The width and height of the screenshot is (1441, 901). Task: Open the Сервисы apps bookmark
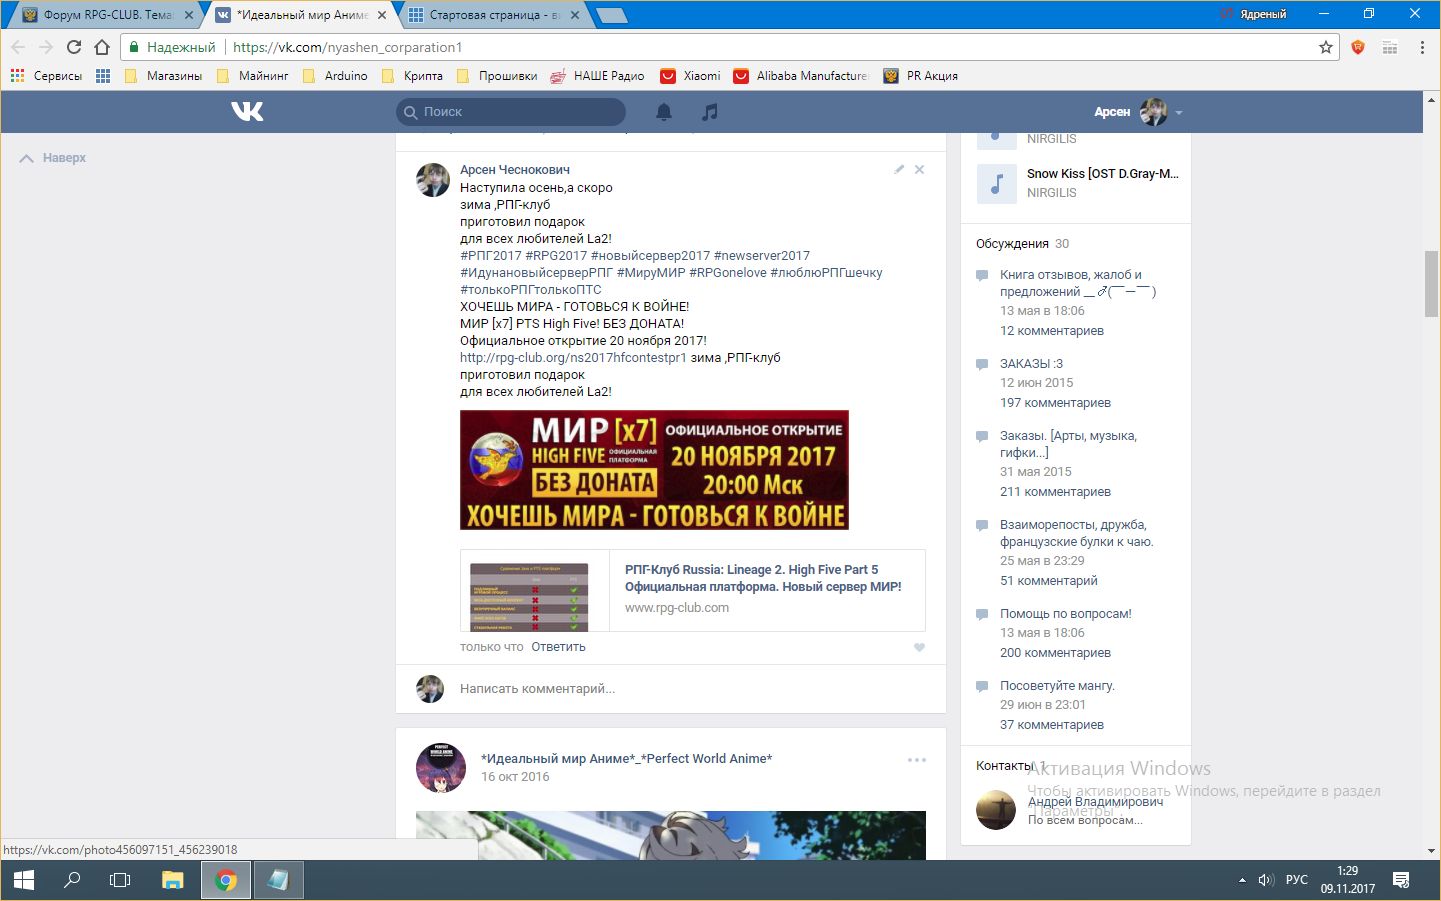46,76
